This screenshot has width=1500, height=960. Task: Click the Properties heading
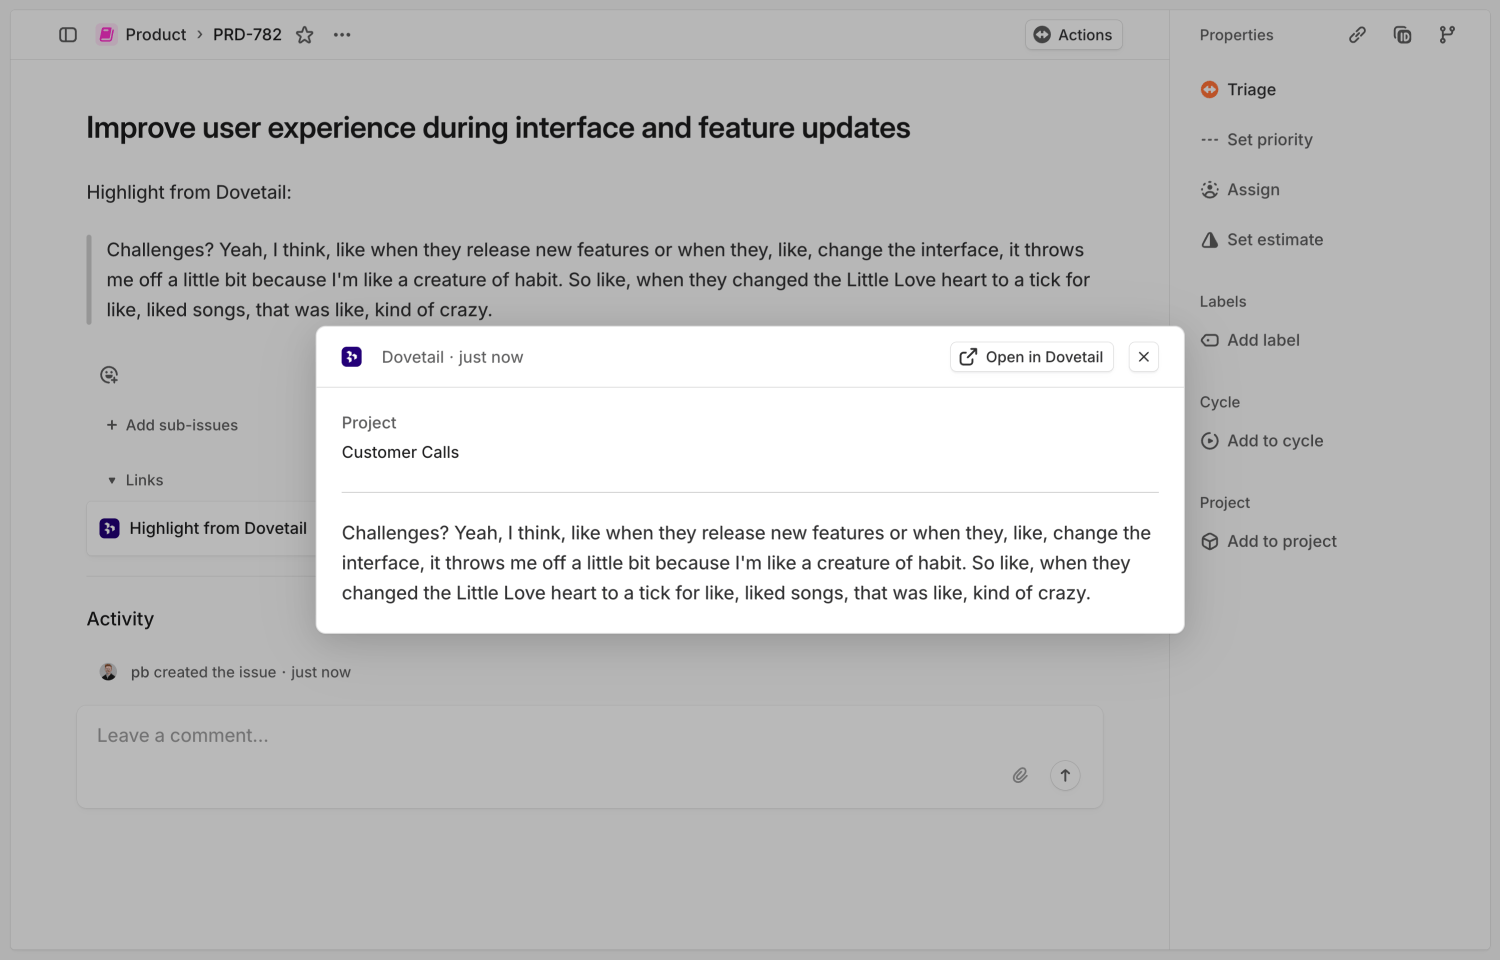point(1236,35)
